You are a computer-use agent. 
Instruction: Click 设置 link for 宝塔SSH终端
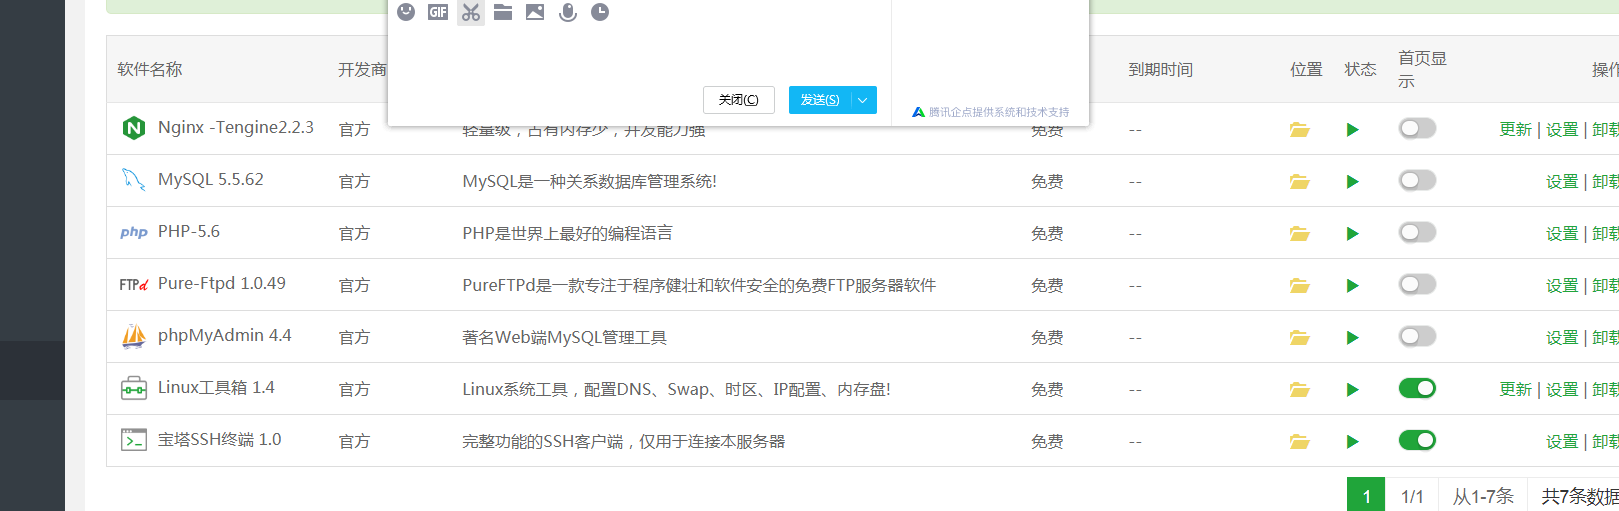[1562, 441]
